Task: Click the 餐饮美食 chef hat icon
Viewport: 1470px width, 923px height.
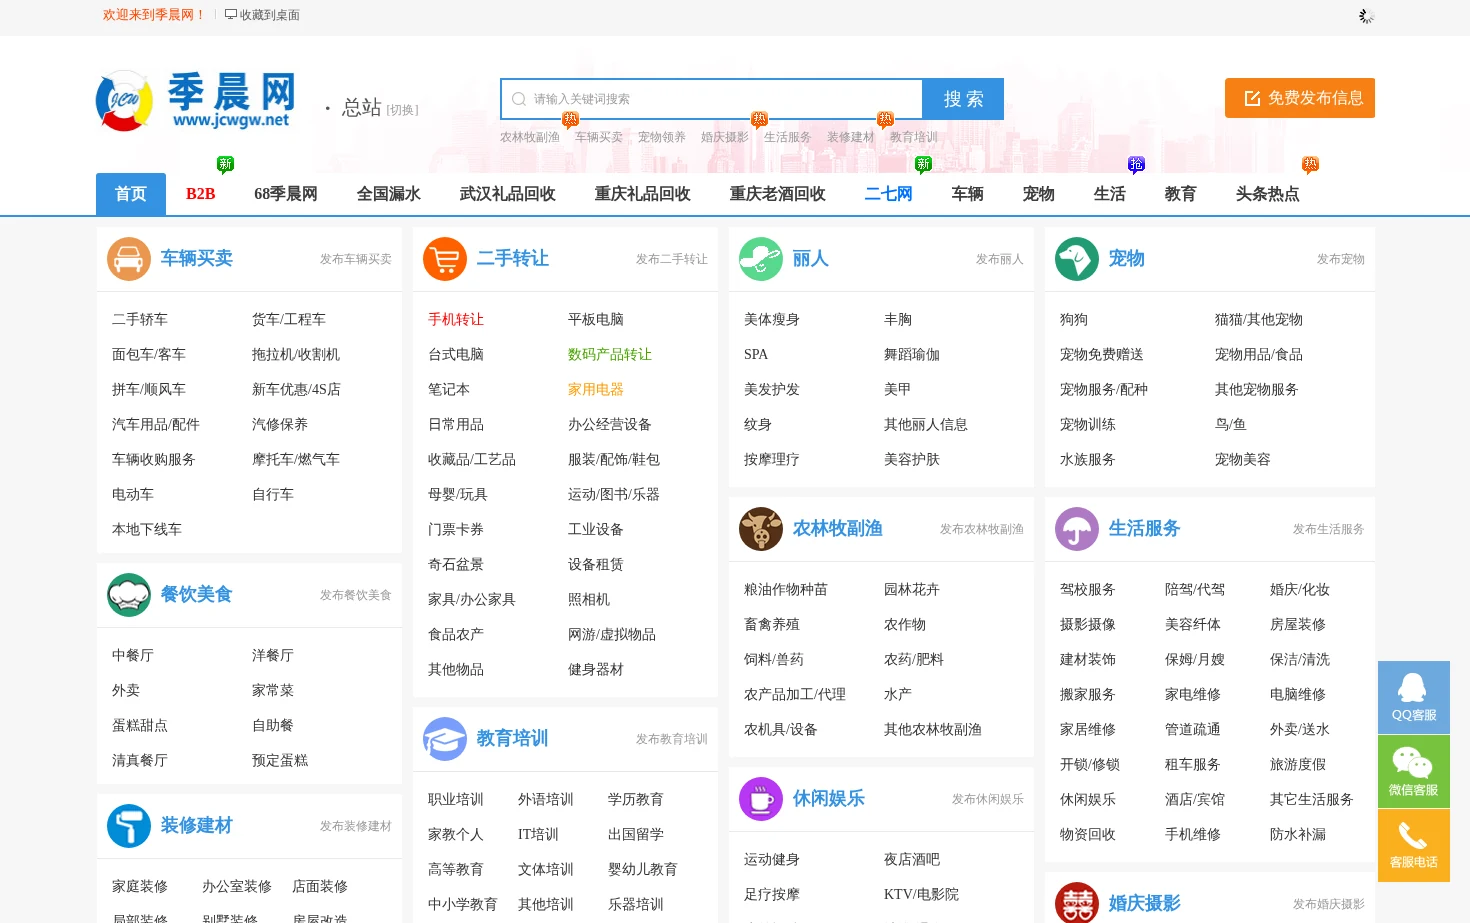Action: click(x=129, y=595)
